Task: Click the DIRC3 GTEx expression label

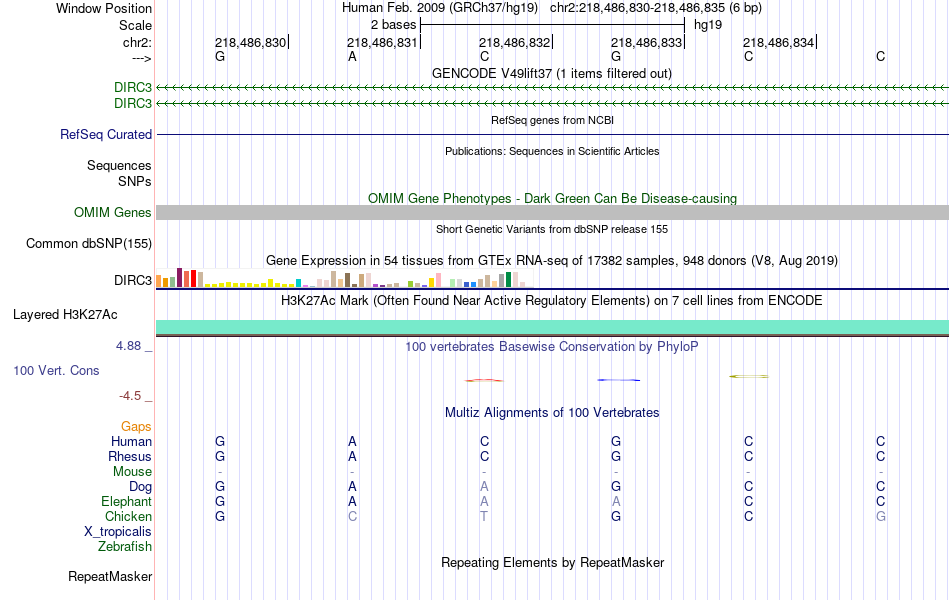Action: tap(133, 280)
